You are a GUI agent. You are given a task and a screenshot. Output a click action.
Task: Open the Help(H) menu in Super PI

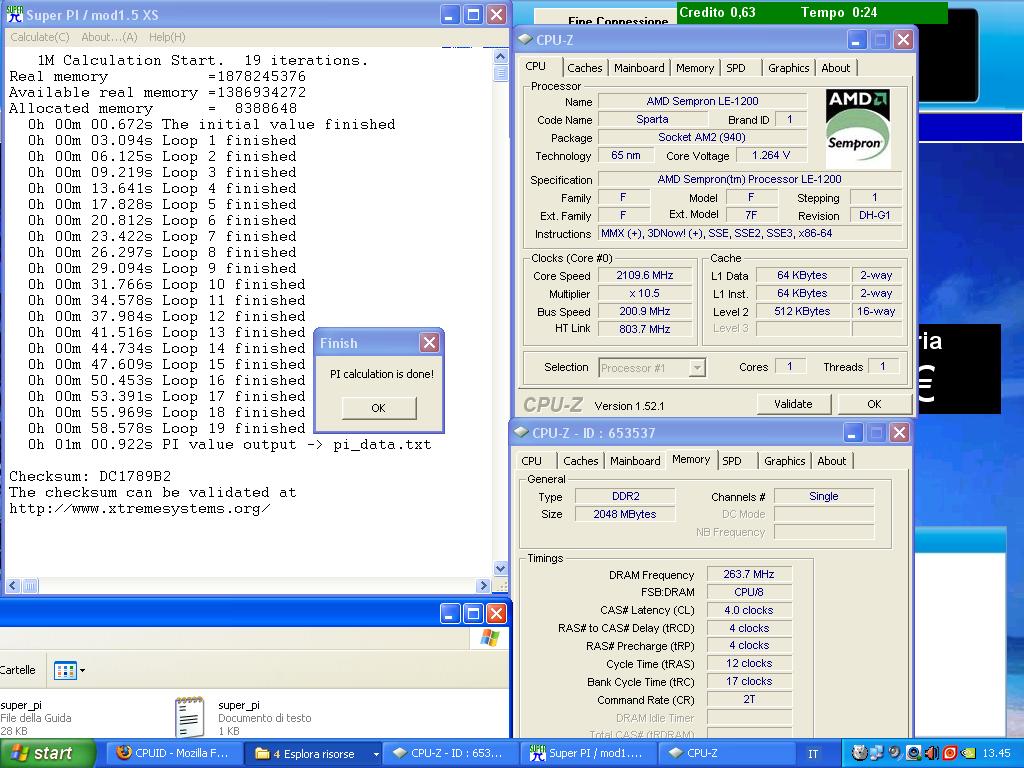pyautogui.click(x=167, y=37)
